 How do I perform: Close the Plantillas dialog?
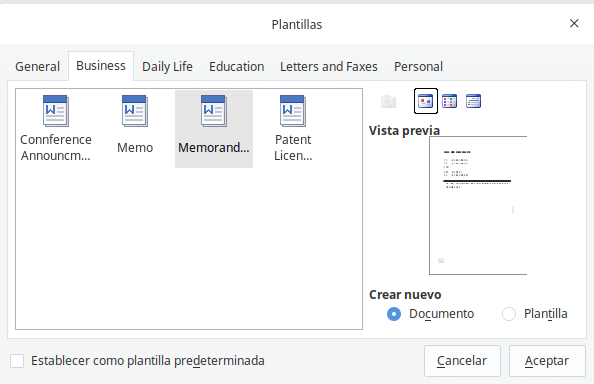pos(574,23)
